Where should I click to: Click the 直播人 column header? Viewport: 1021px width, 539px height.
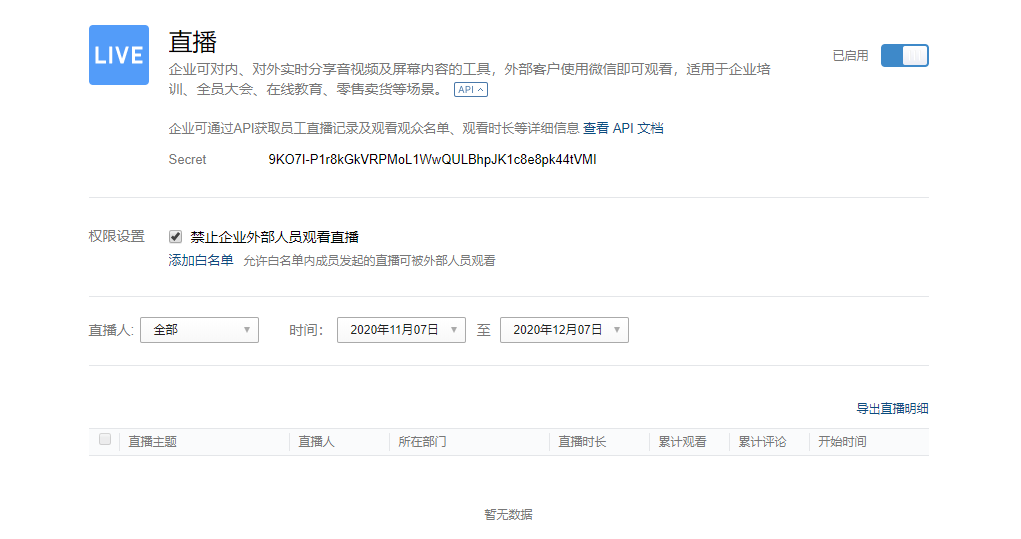[x=316, y=442]
